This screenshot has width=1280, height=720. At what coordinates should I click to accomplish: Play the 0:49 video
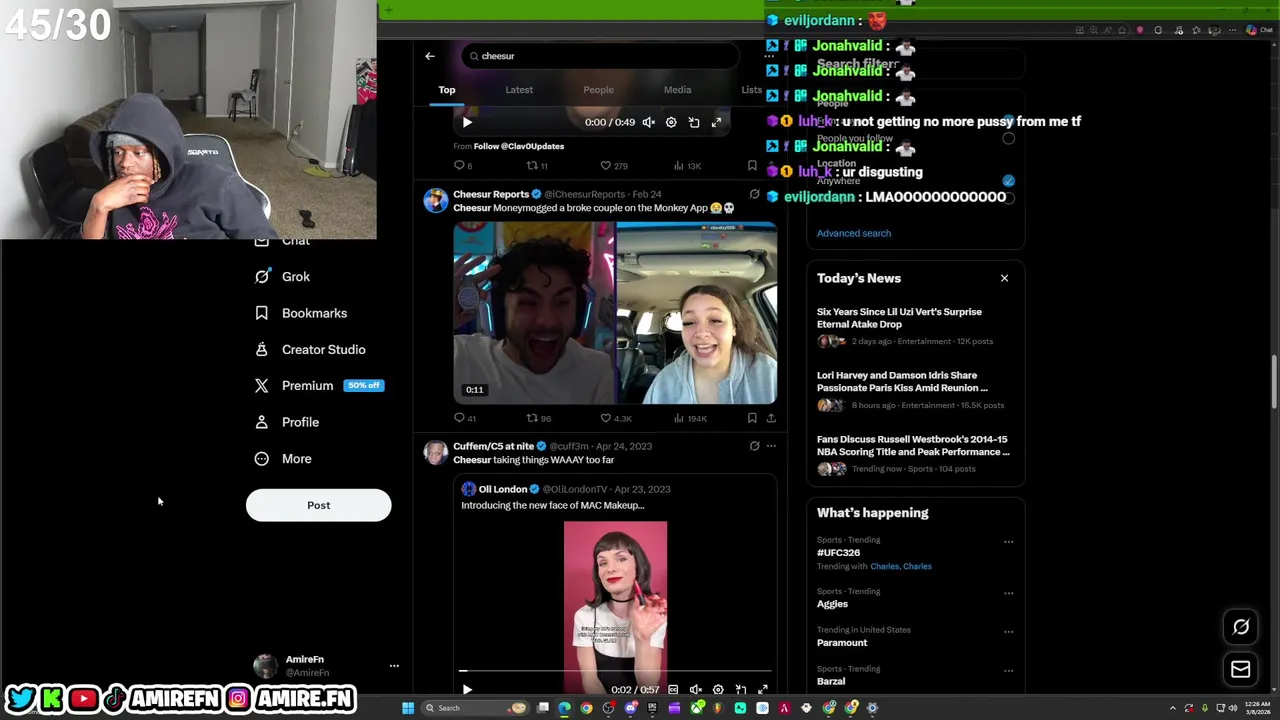(467, 122)
